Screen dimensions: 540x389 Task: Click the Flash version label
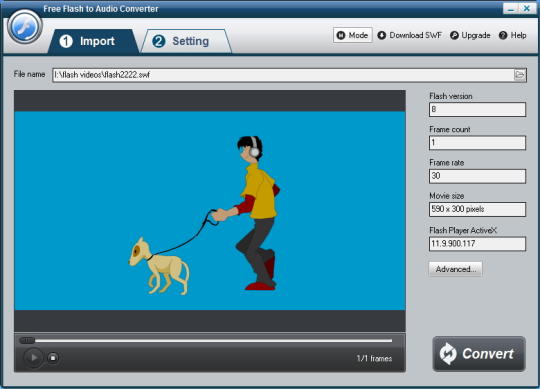coord(451,96)
